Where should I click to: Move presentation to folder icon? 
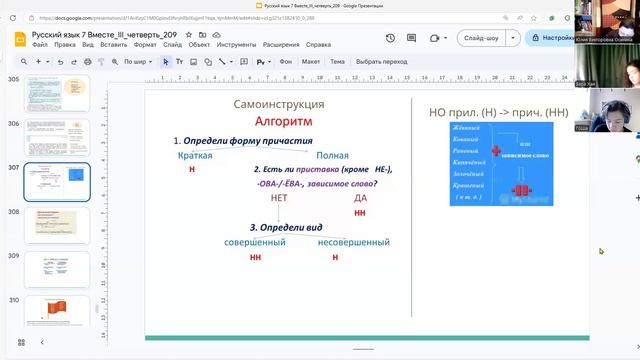click(202, 35)
